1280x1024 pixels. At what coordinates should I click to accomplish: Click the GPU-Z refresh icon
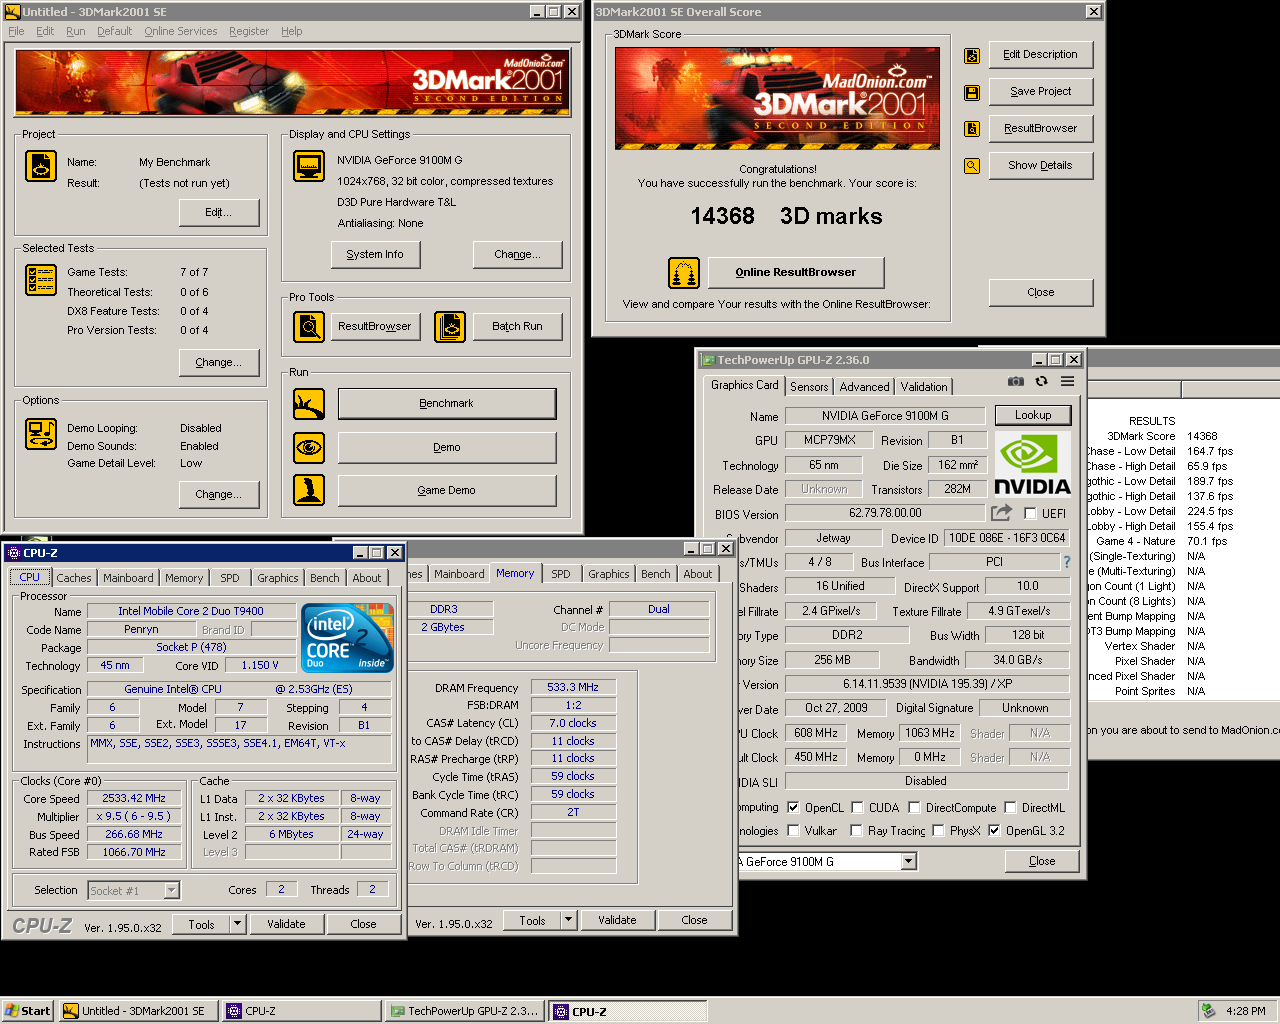tap(1041, 381)
